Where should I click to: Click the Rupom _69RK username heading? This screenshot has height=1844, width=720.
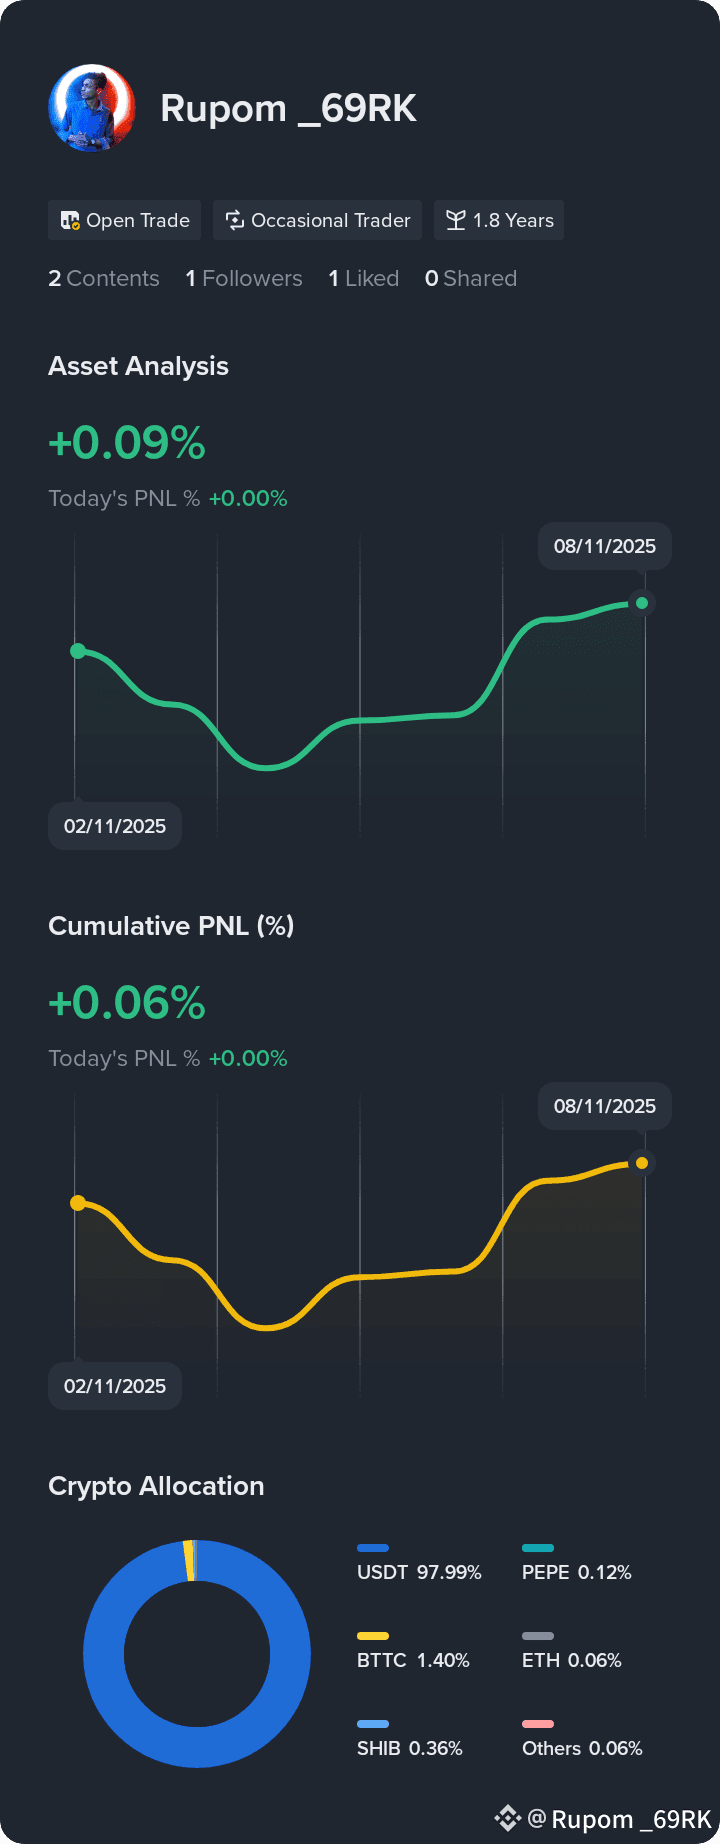pyautogui.click(x=288, y=109)
